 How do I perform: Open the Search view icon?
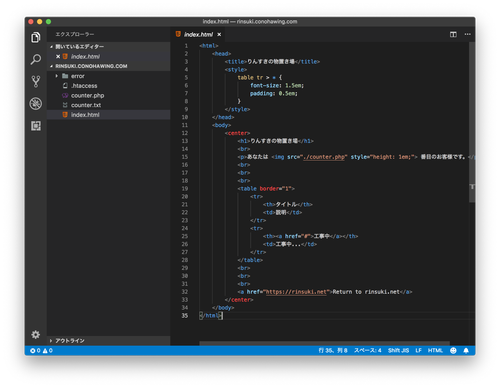click(x=36, y=60)
